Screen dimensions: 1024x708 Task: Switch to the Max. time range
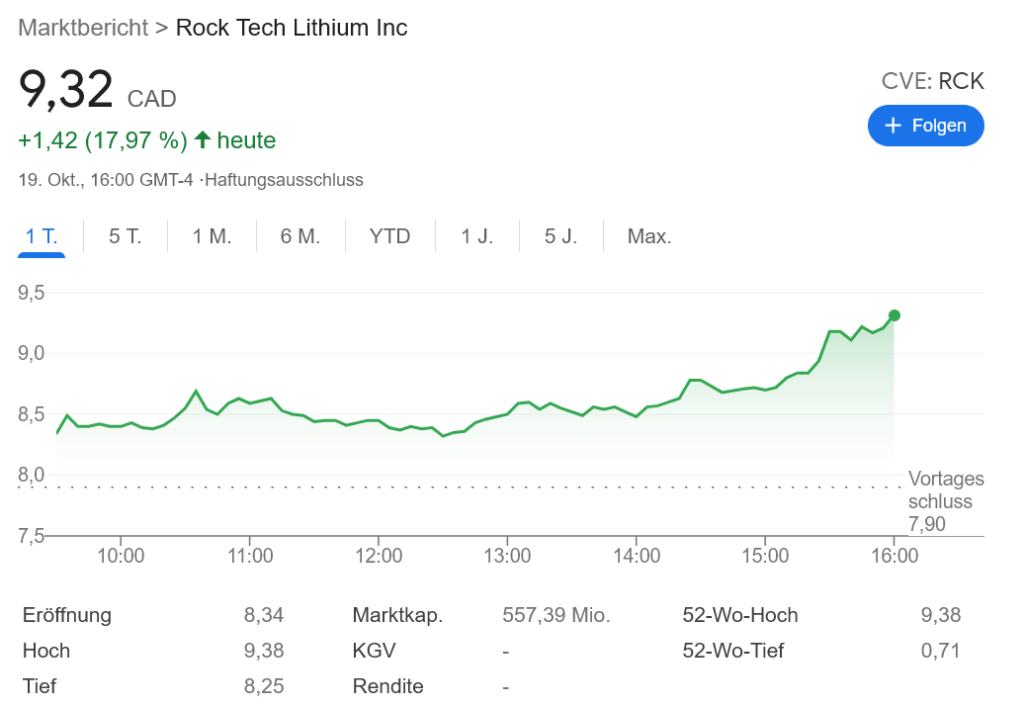point(649,236)
